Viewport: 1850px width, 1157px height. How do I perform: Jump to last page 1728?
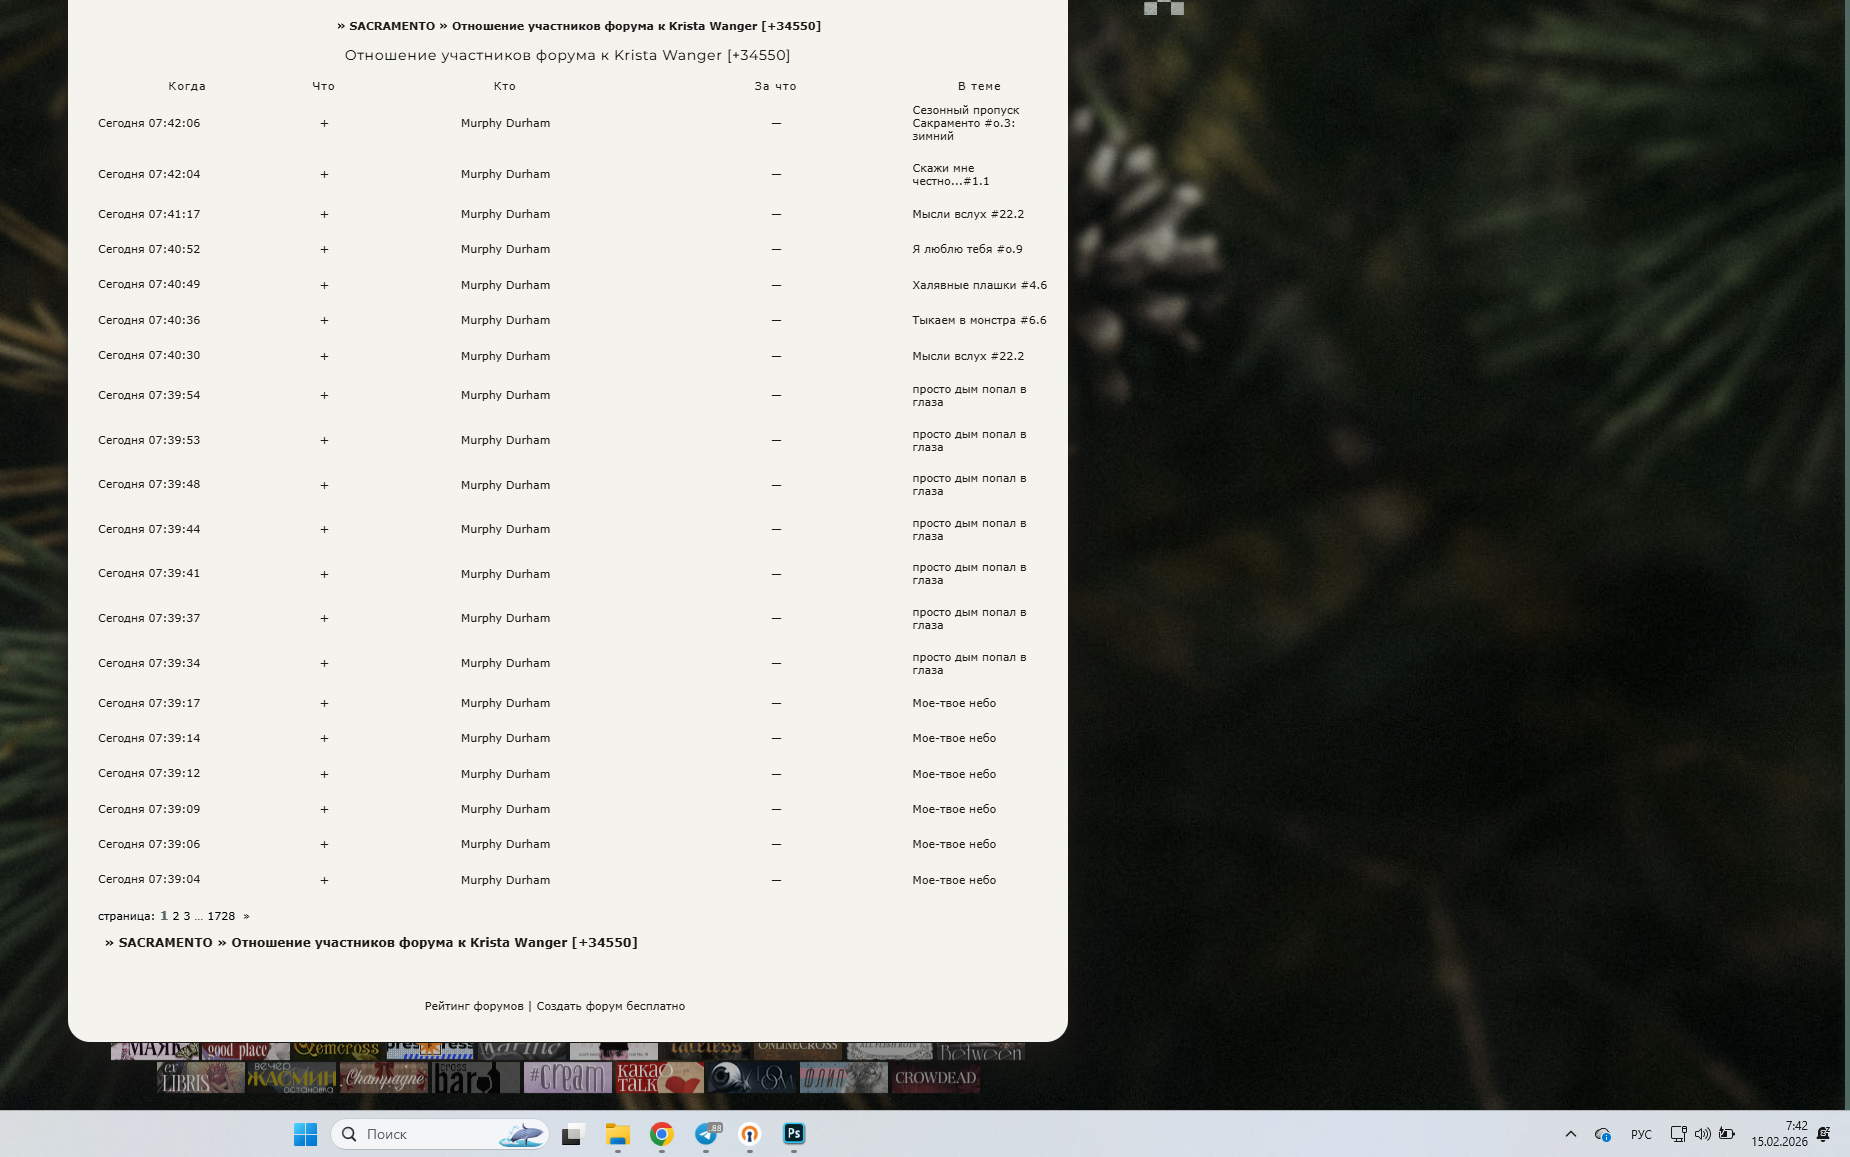click(221, 916)
